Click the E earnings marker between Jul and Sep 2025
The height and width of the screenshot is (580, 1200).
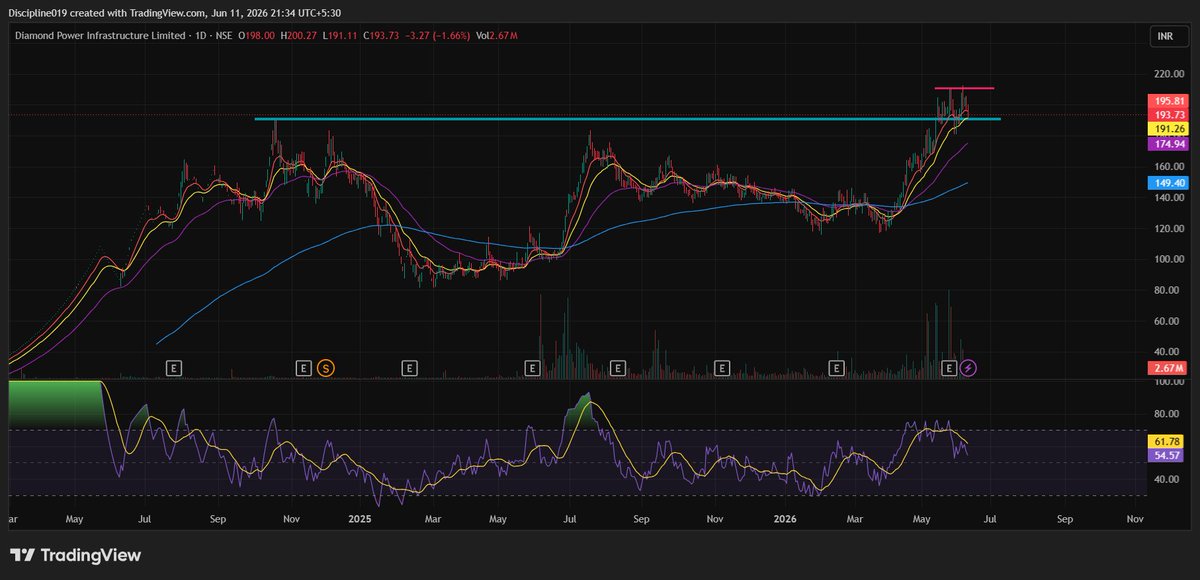tap(618, 369)
